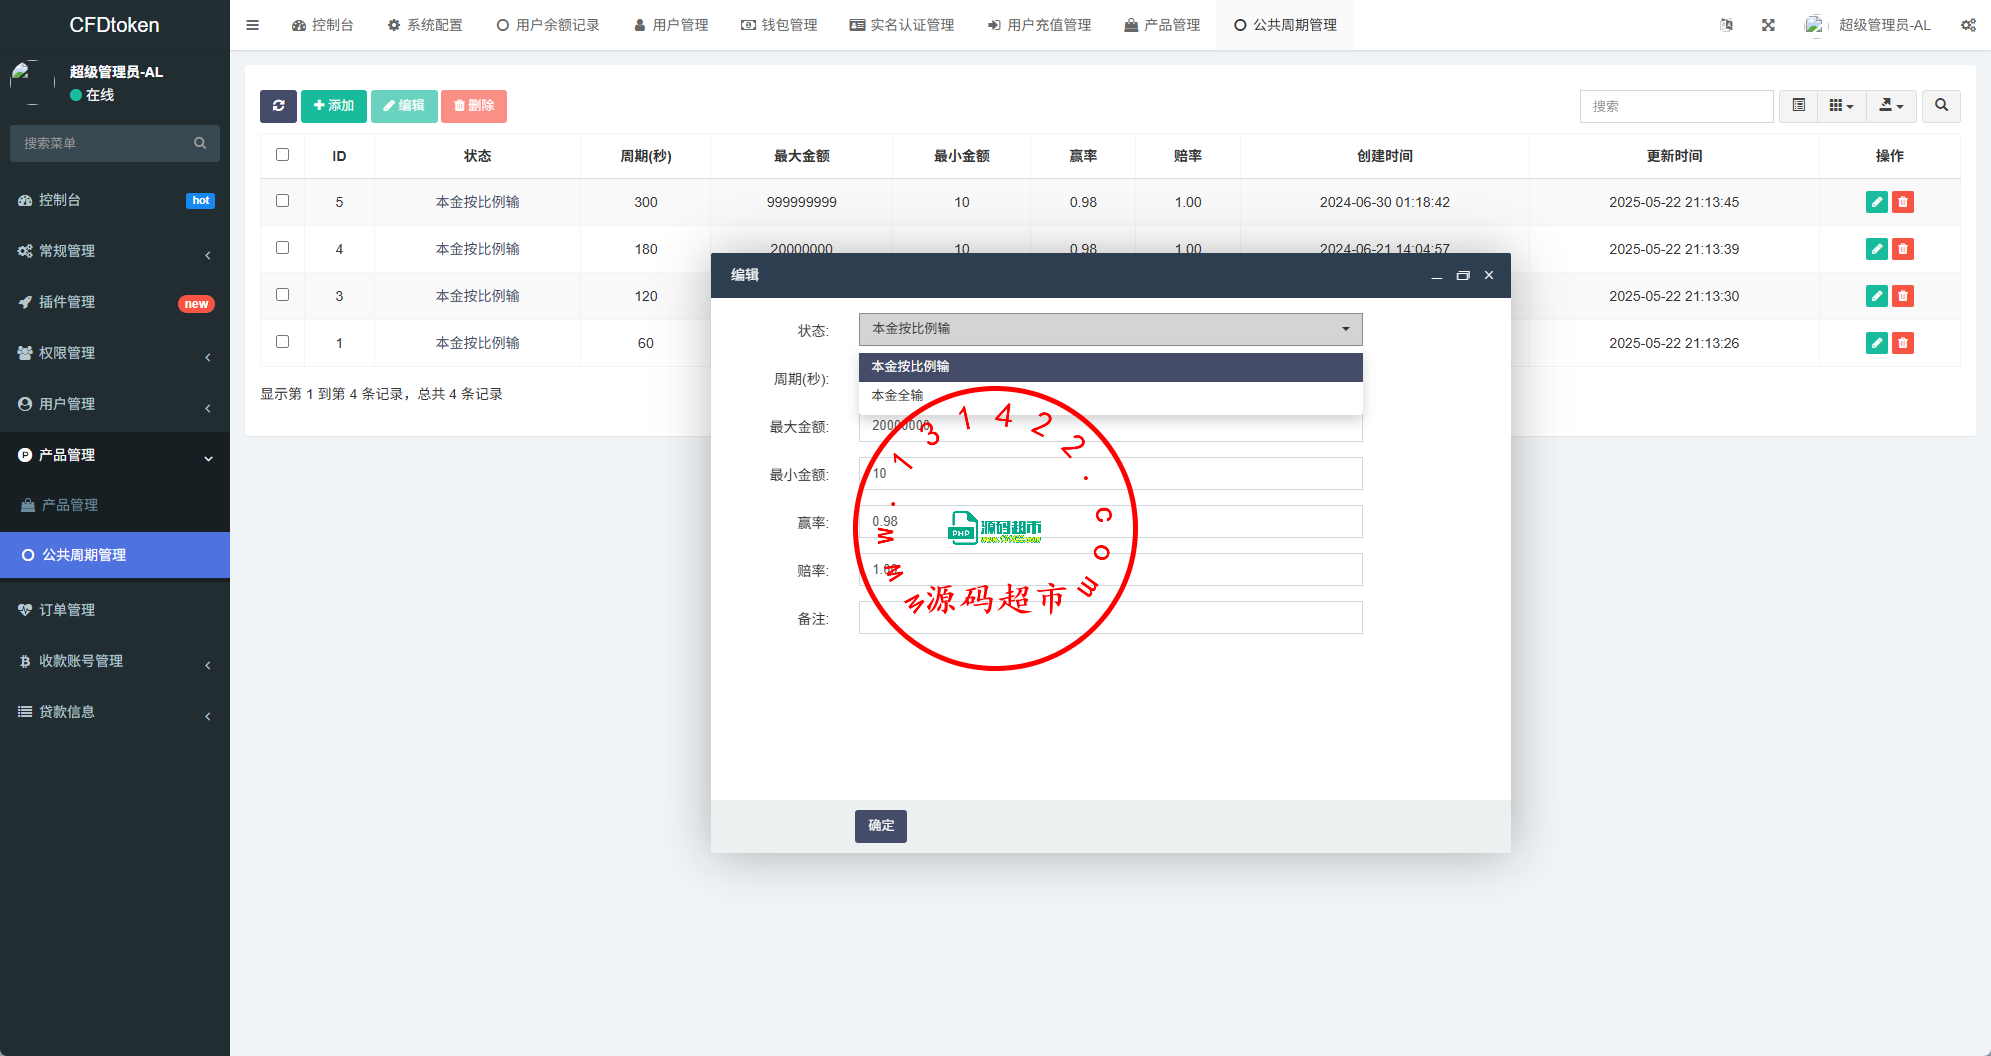Click the hamburger menu icon to collapse sidebar
Viewport: 1991px width, 1056px height.
[253, 25]
